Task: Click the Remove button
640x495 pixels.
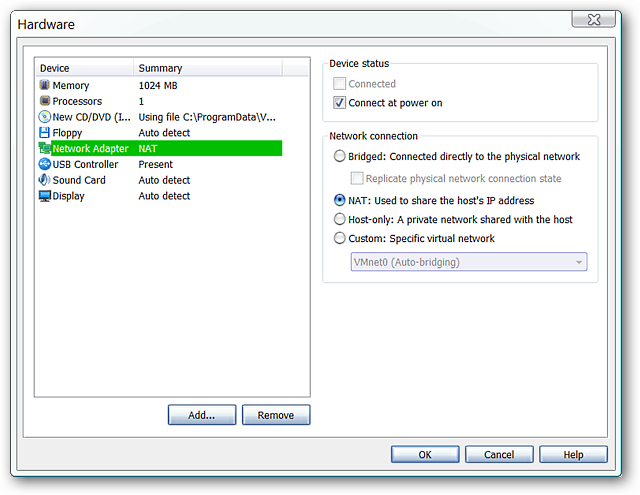Action: click(x=276, y=415)
